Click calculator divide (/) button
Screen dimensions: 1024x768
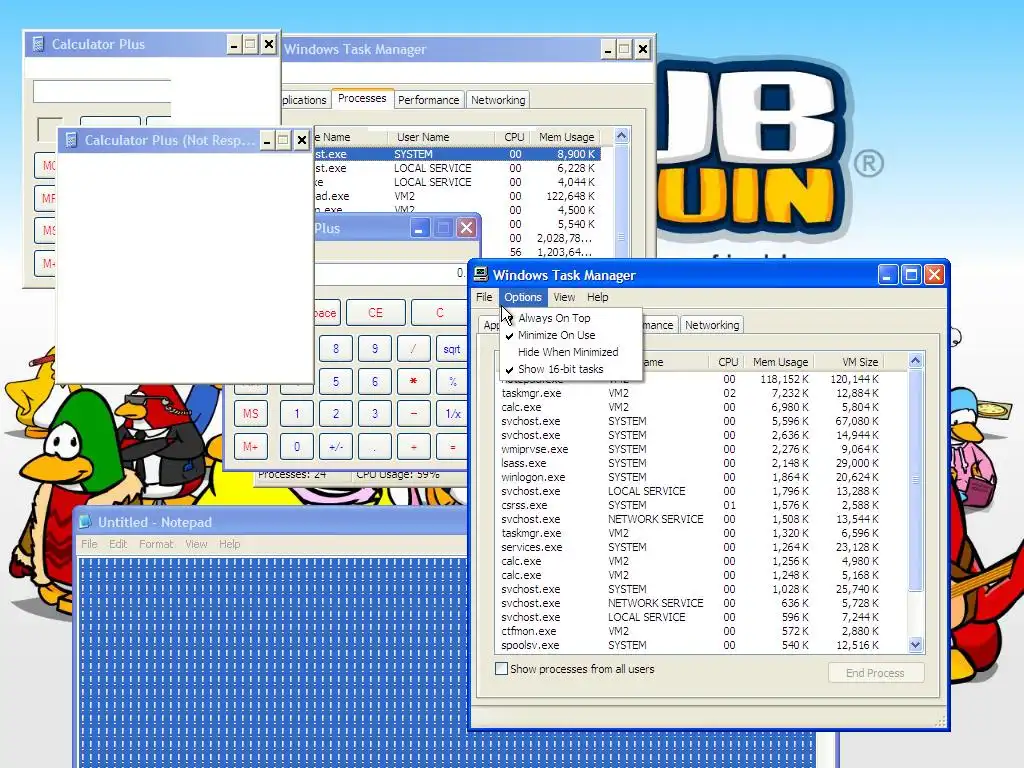tap(413, 349)
